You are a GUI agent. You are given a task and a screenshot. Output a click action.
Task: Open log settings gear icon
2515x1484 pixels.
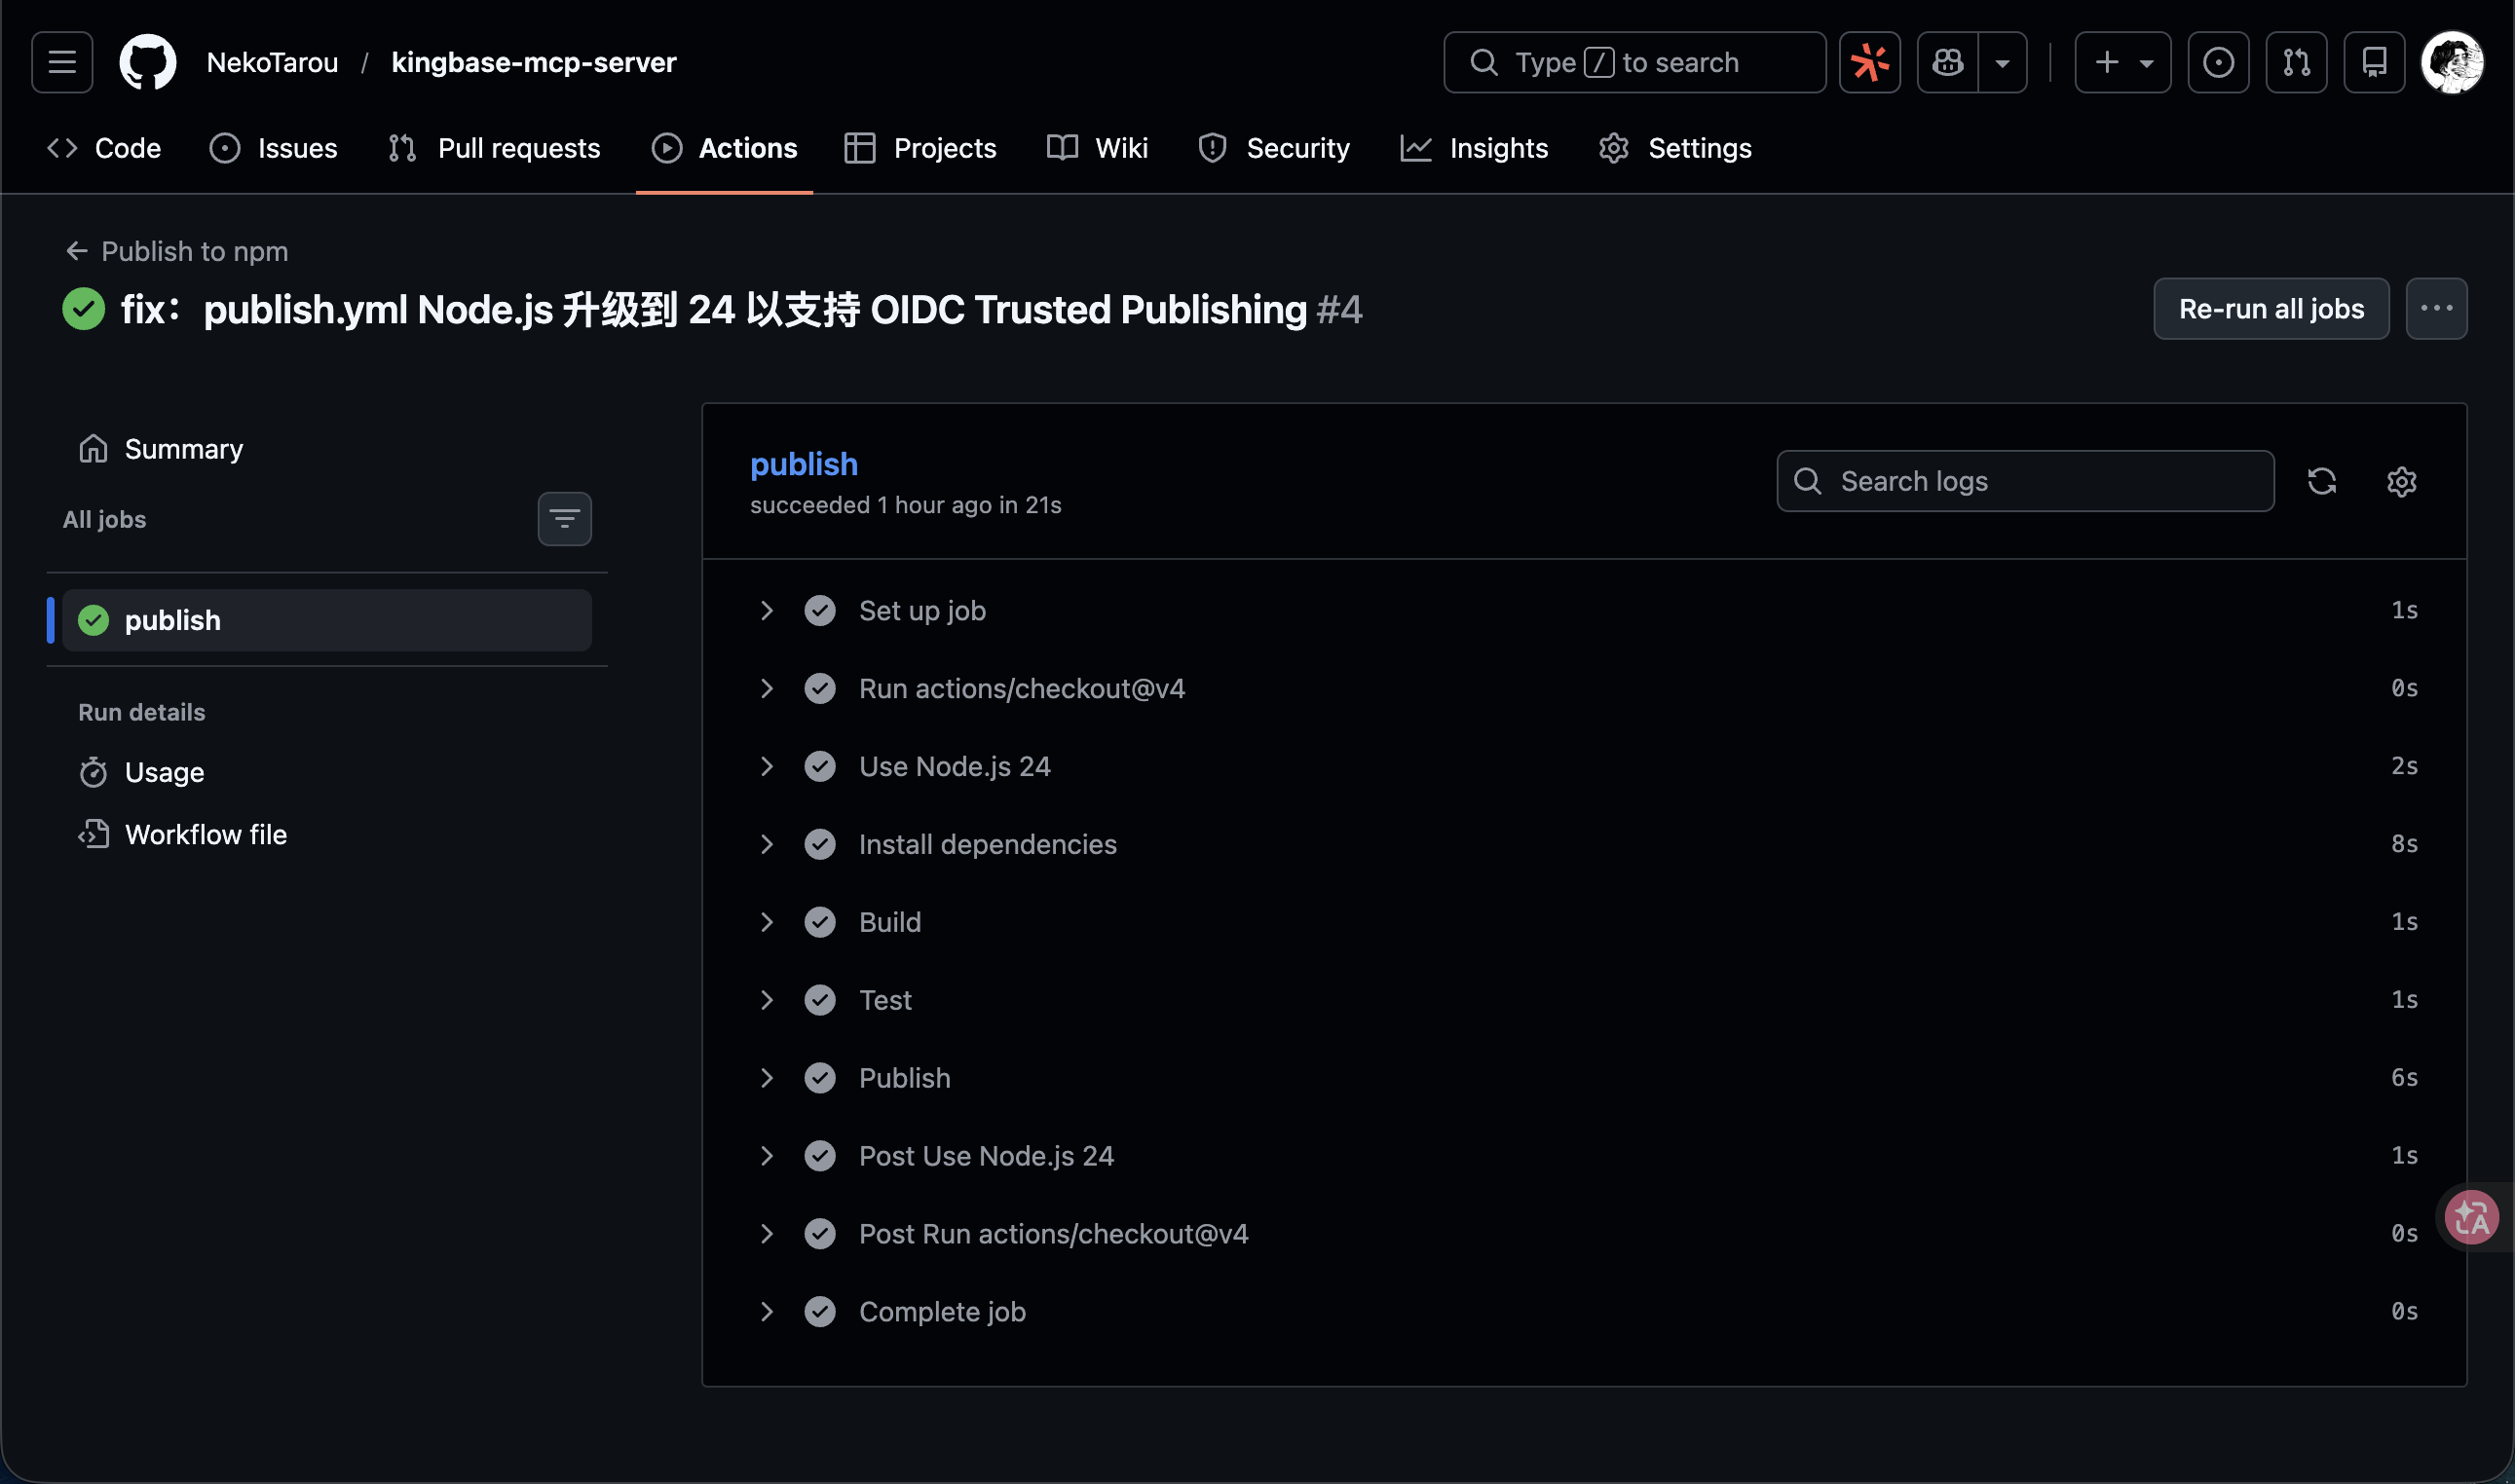[2401, 481]
